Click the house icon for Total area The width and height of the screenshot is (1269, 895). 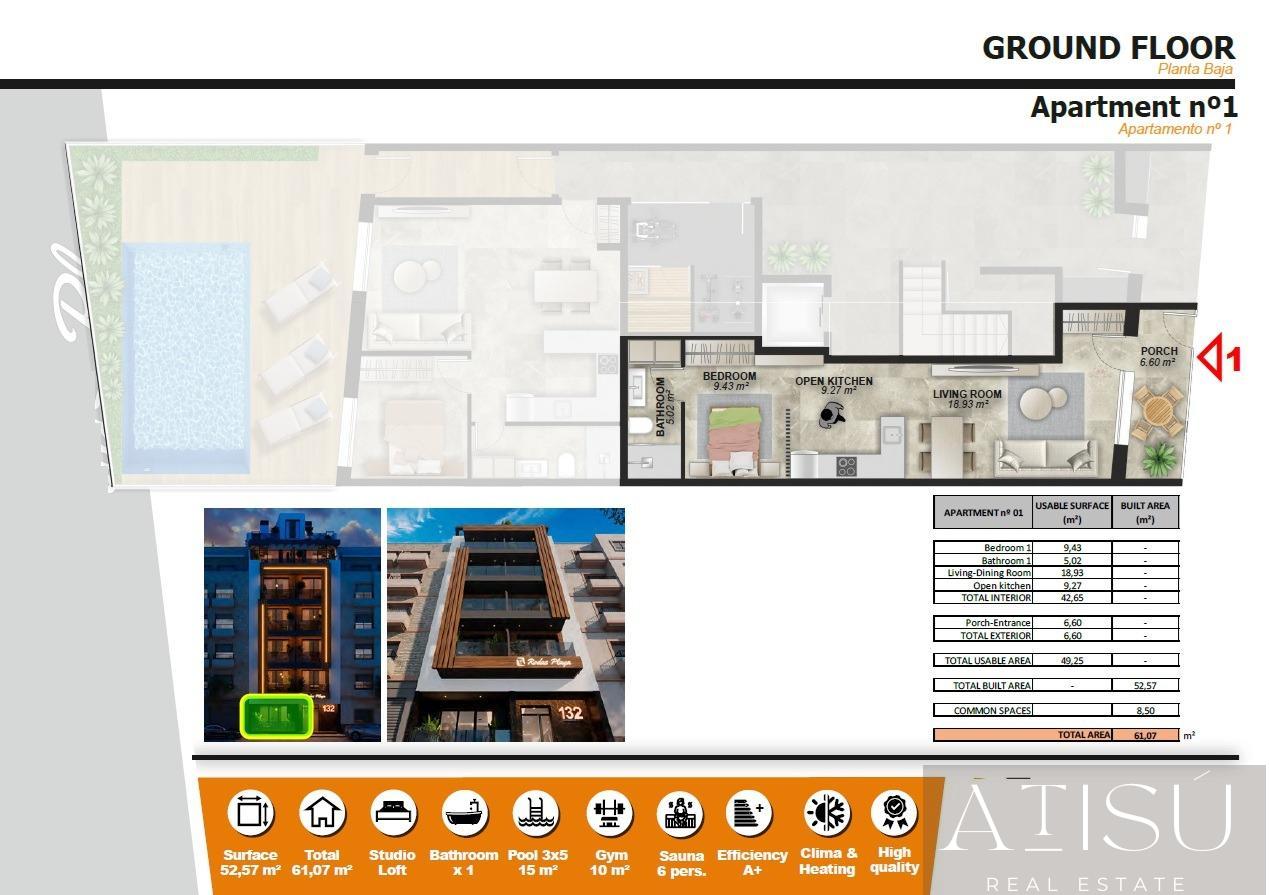pos(321,813)
